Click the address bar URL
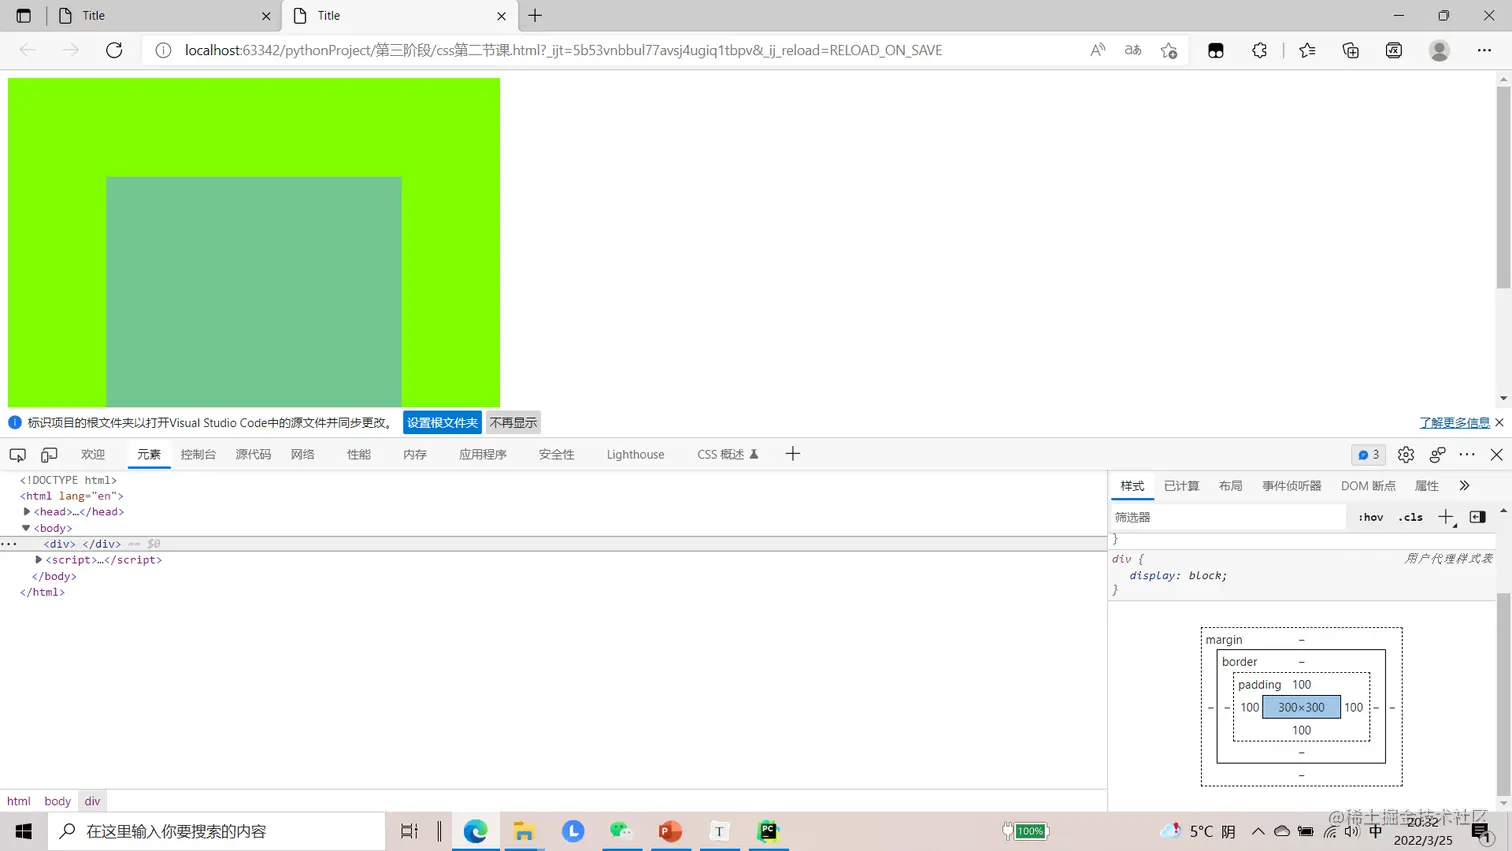This screenshot has width=1512, height=851. (x=563, y=50)
